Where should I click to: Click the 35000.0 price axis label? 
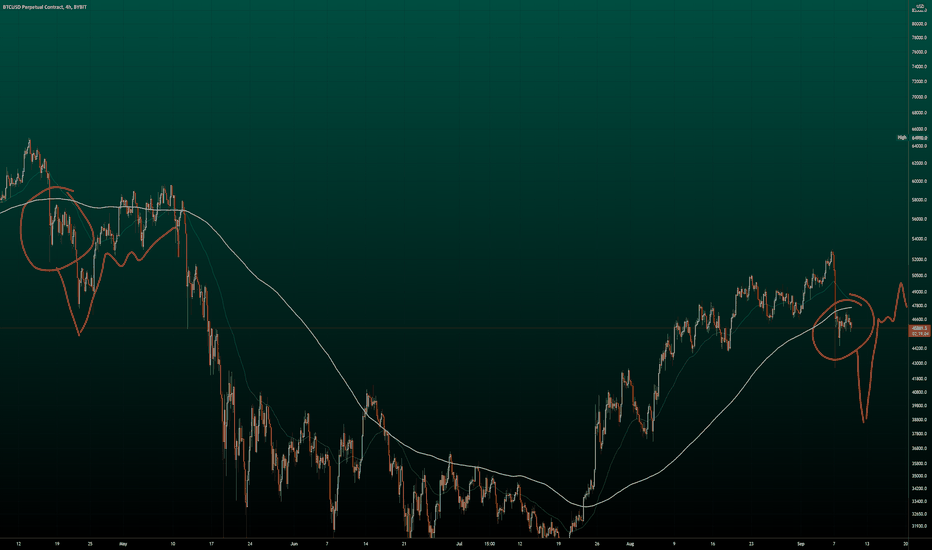tap(919, 476)
